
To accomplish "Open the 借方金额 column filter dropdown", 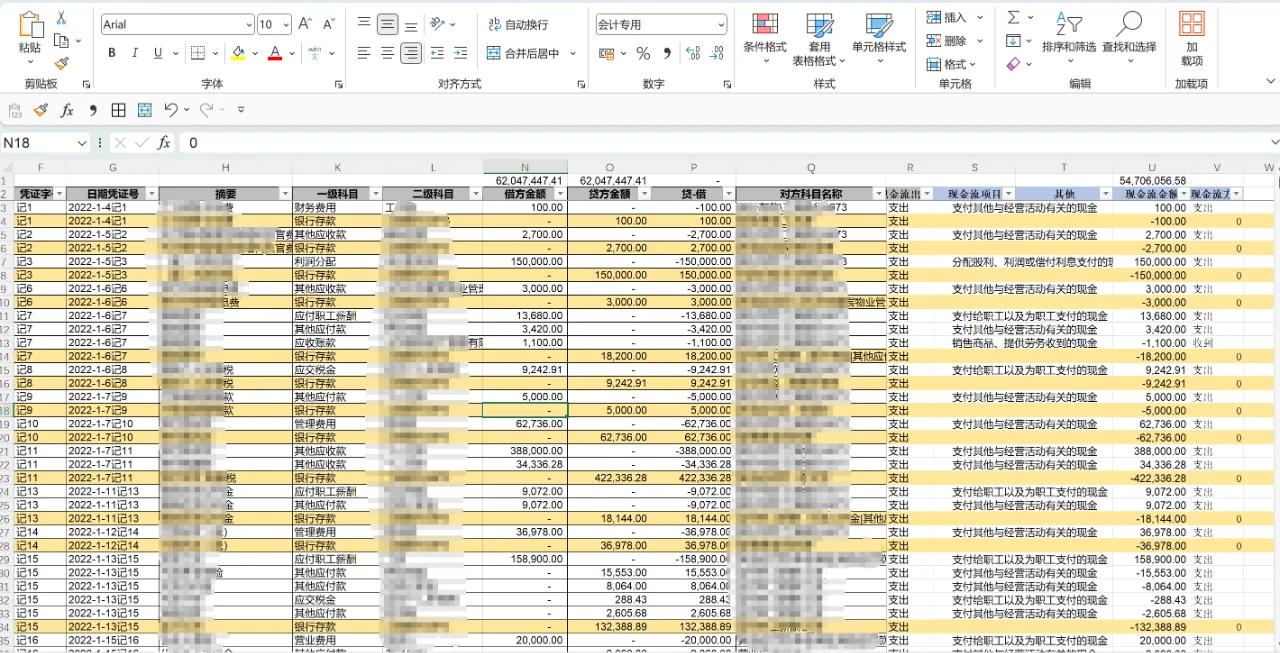I will click(558, 194).
